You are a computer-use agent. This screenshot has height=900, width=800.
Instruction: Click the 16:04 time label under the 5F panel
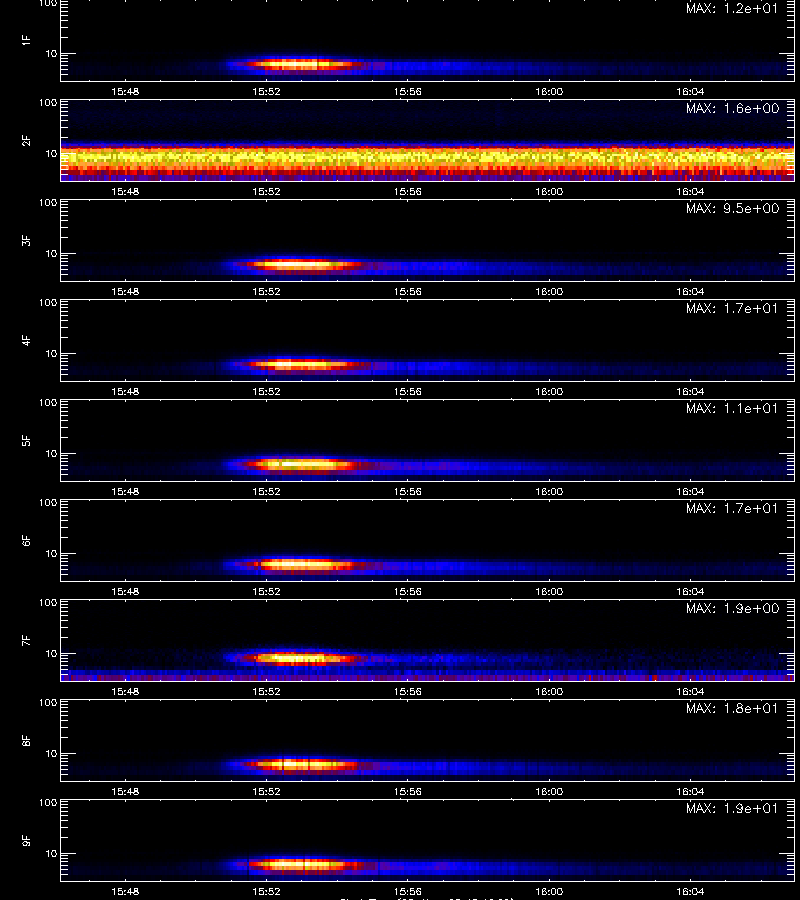690,491
